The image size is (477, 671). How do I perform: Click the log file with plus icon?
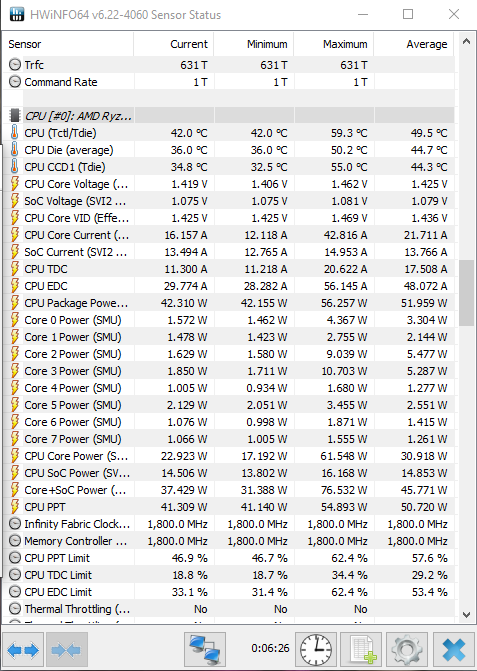pos(363,650)
